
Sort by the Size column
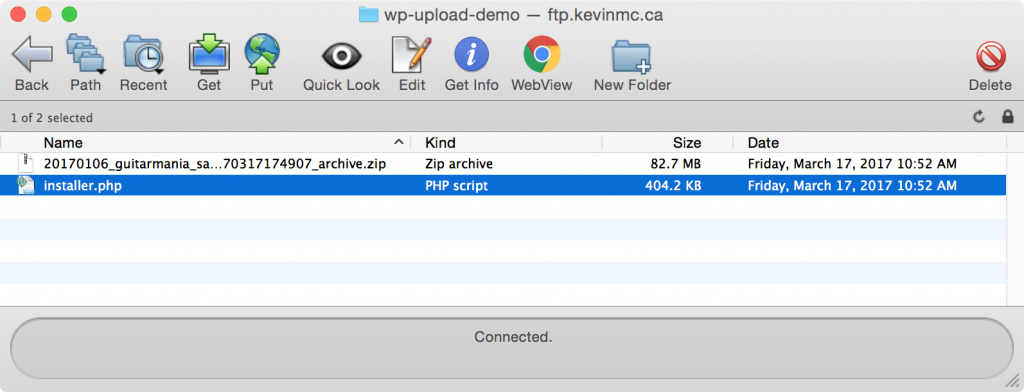click(x=687, y=142)
